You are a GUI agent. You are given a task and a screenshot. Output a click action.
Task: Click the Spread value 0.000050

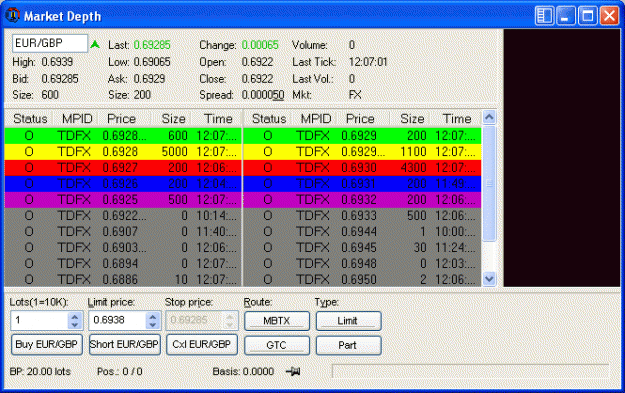(263, 95)
